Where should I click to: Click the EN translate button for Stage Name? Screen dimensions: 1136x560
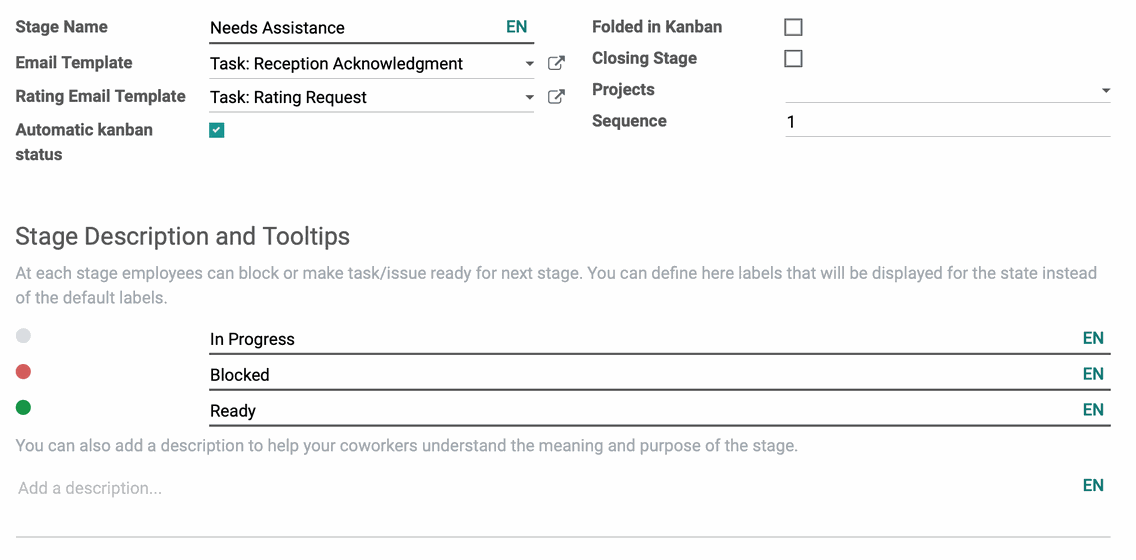[x=517, y=27]
